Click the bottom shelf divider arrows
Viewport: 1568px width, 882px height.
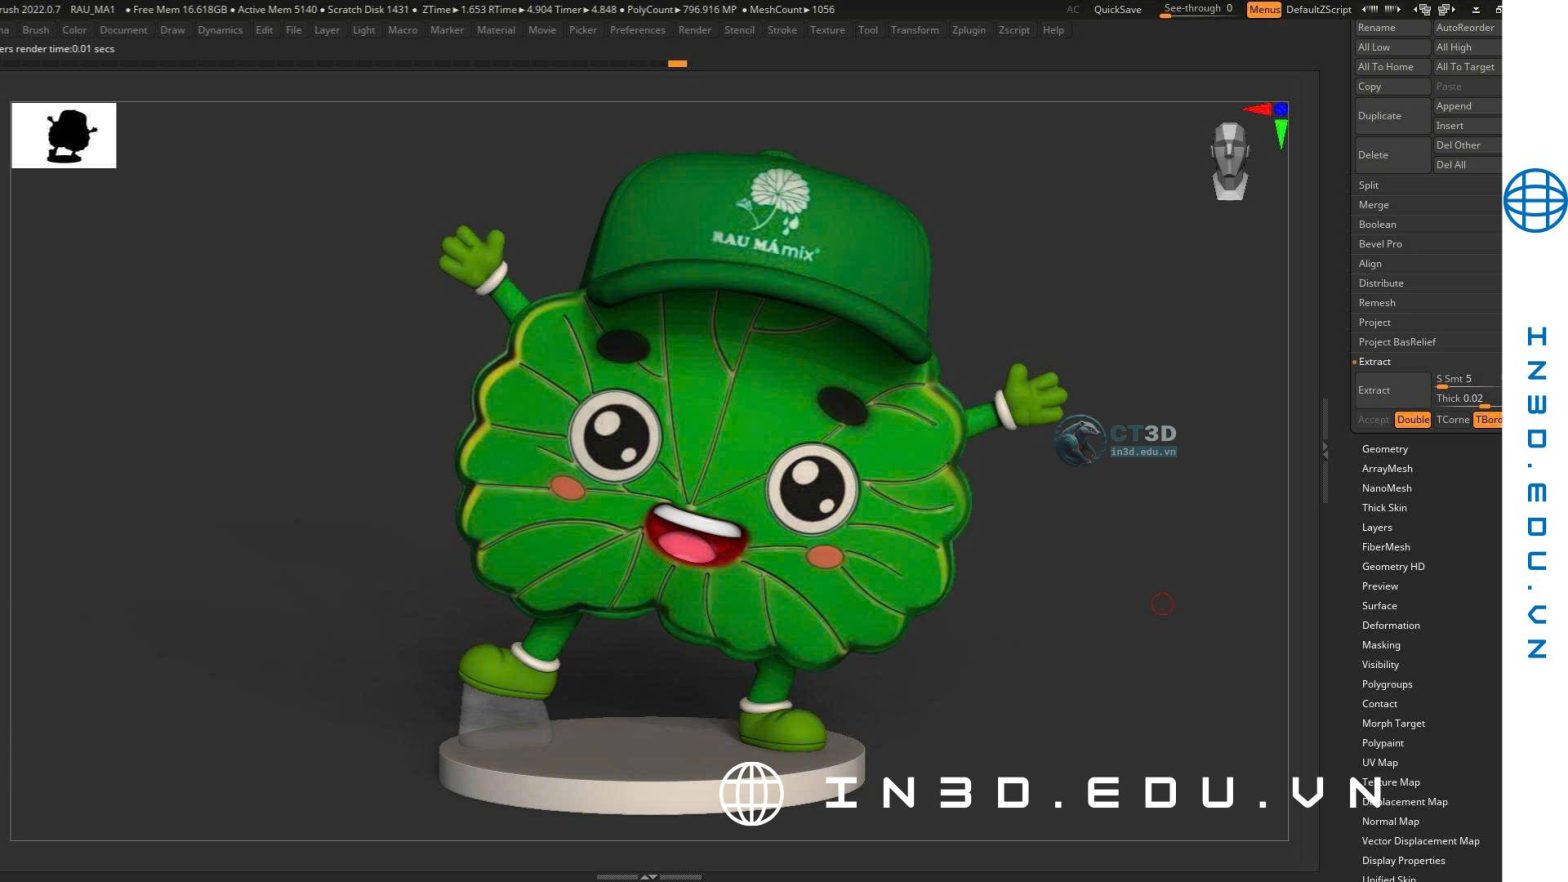pos(649,877)
